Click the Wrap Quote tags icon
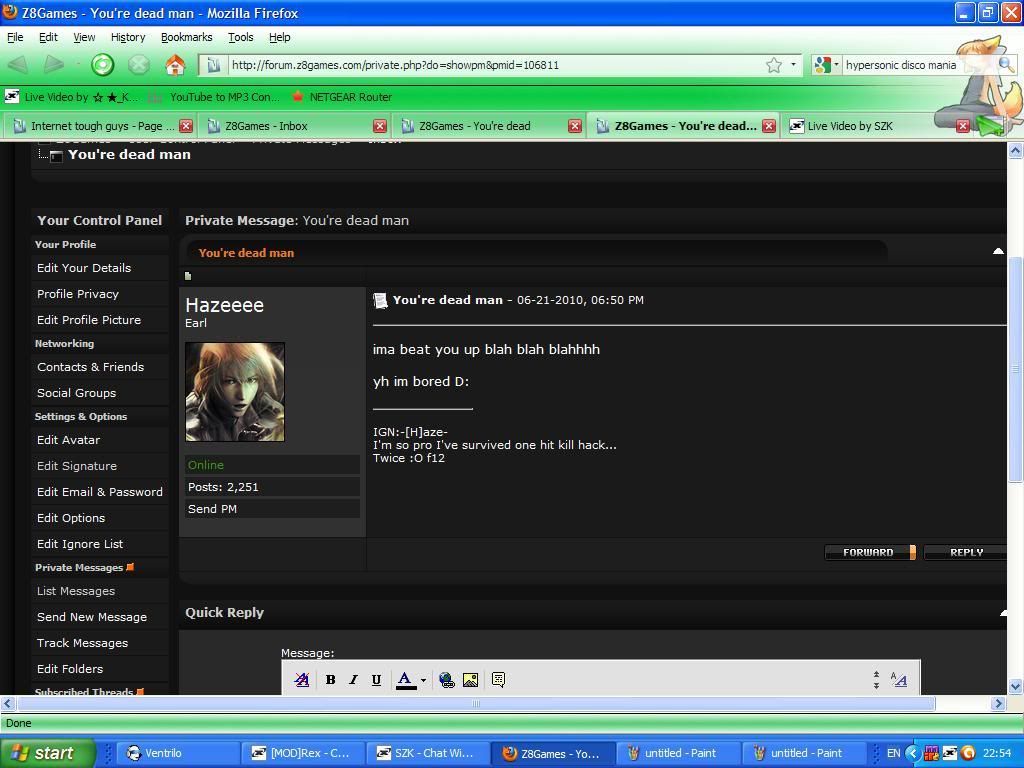Viewport: 1024px width, 768px height. click(498, 680)
